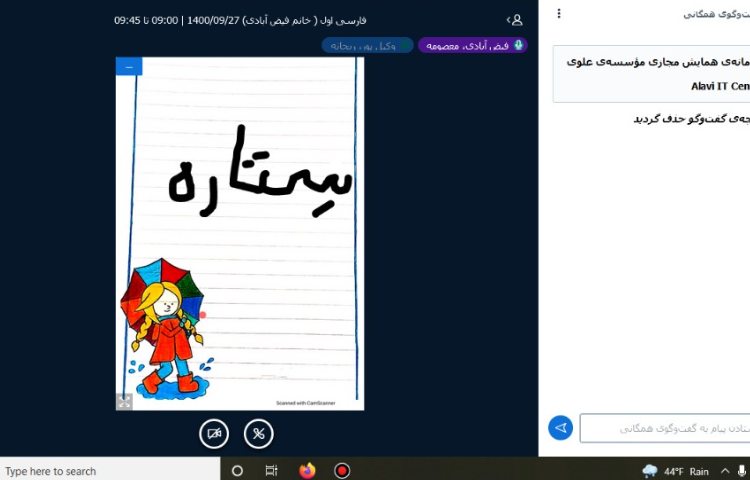Open Firefox from the taskbar
Image resolution: width=750 pixels, height=480 pixels.
click(308, 471)
